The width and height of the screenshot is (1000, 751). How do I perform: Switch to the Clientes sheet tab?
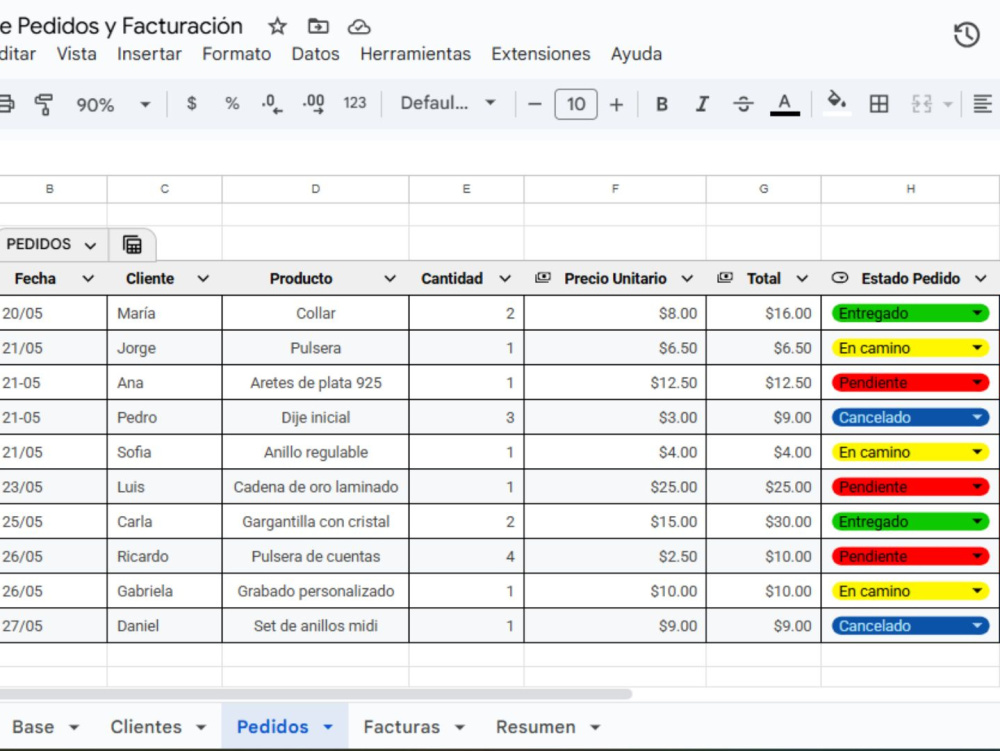[158, 727]
